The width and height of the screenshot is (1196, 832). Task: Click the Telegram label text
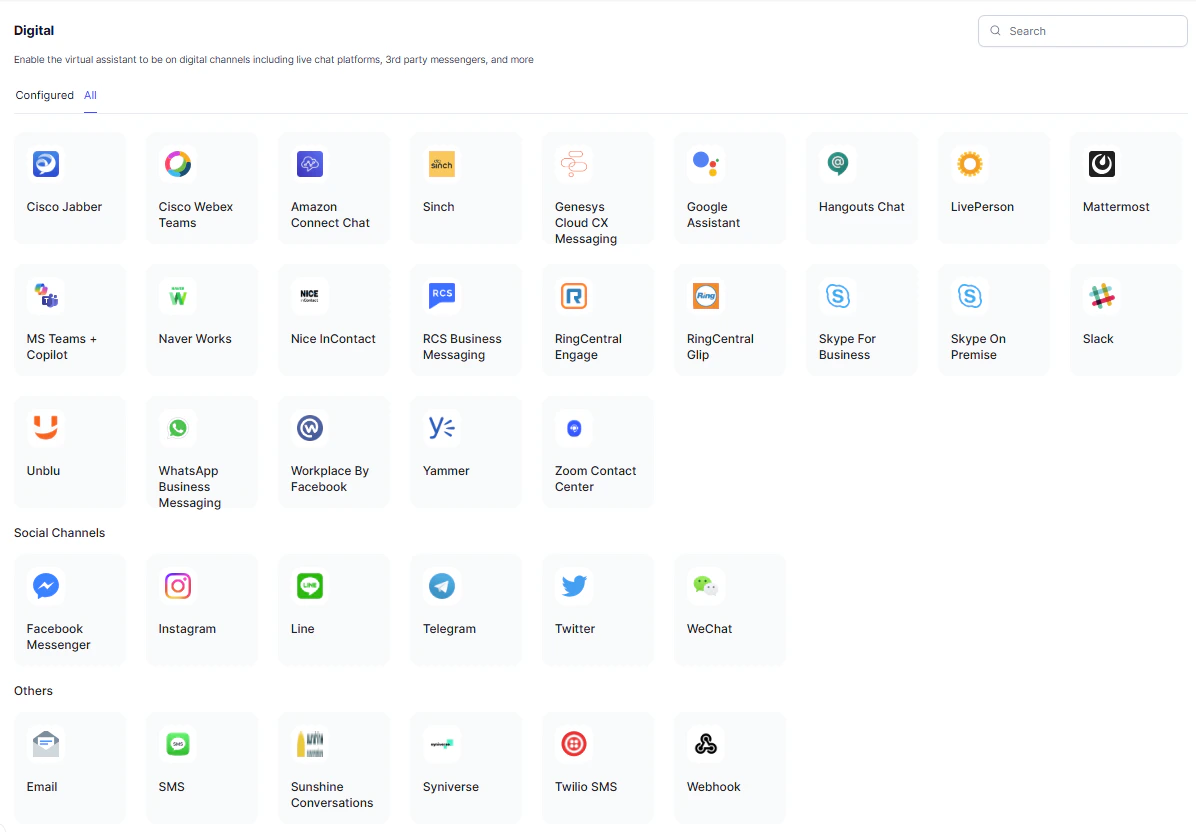coord(449,628)
